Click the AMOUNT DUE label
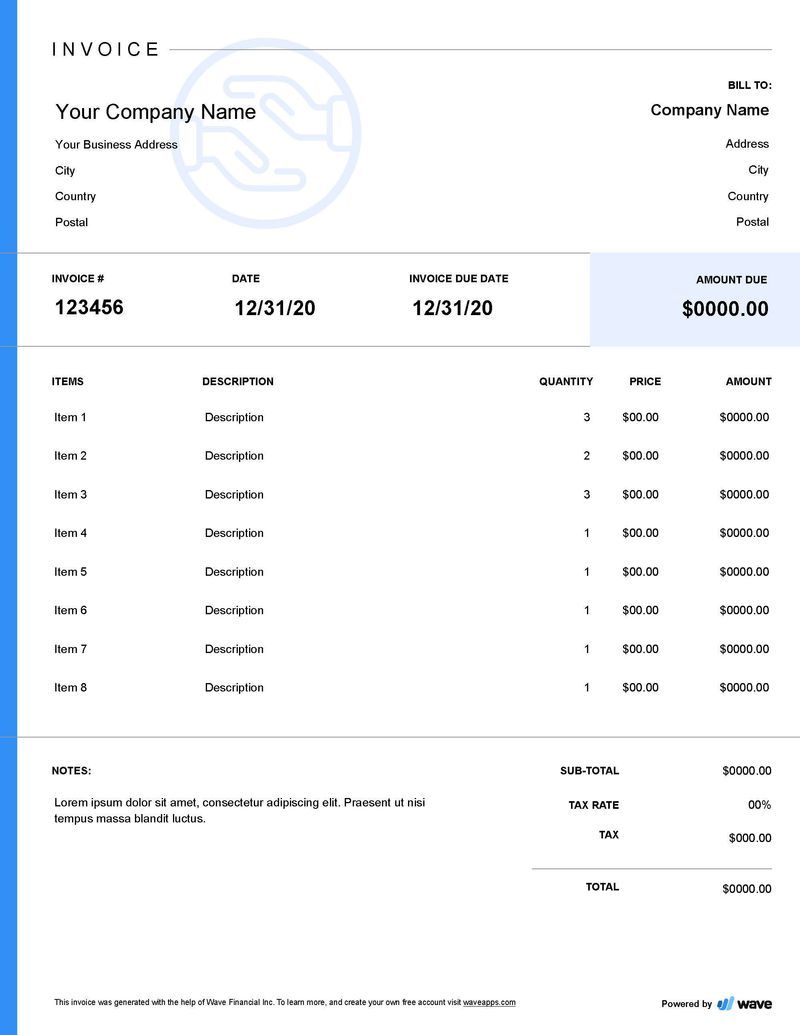The width and height of the screenshot is (800, 1035). tap(731, 280)
